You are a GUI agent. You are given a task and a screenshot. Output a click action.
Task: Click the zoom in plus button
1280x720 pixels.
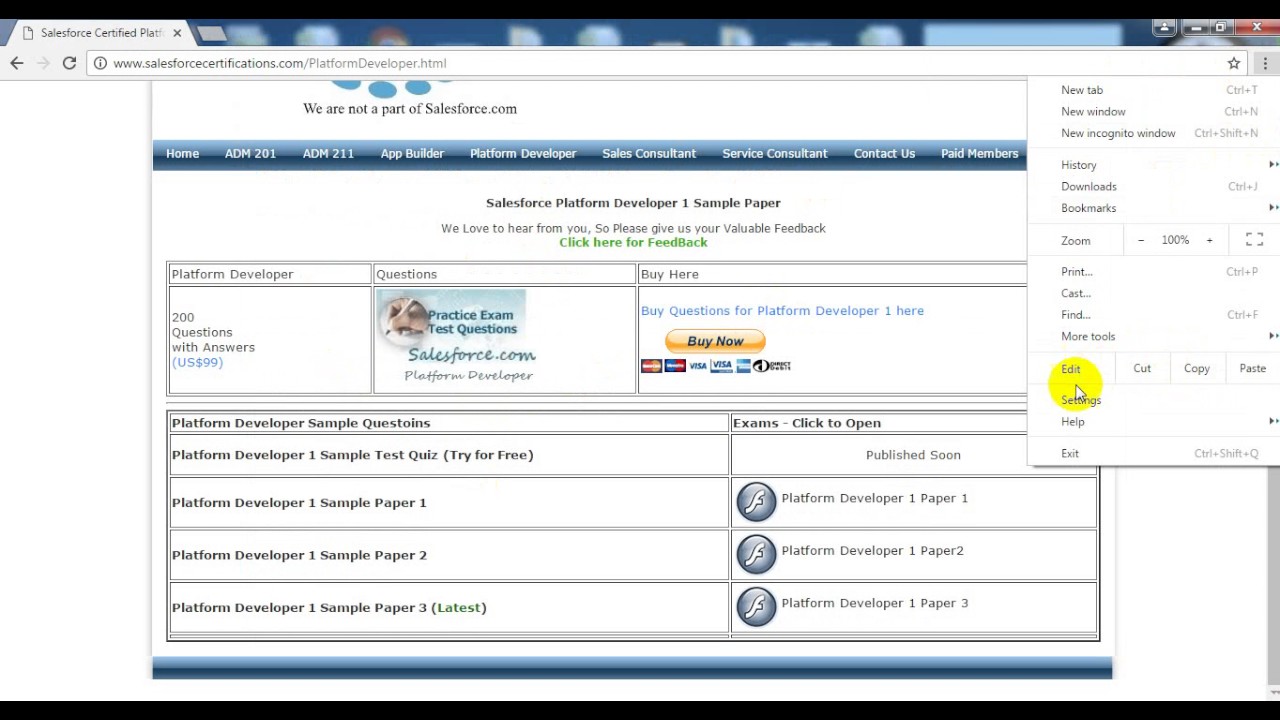click(x=1209, y=240)
